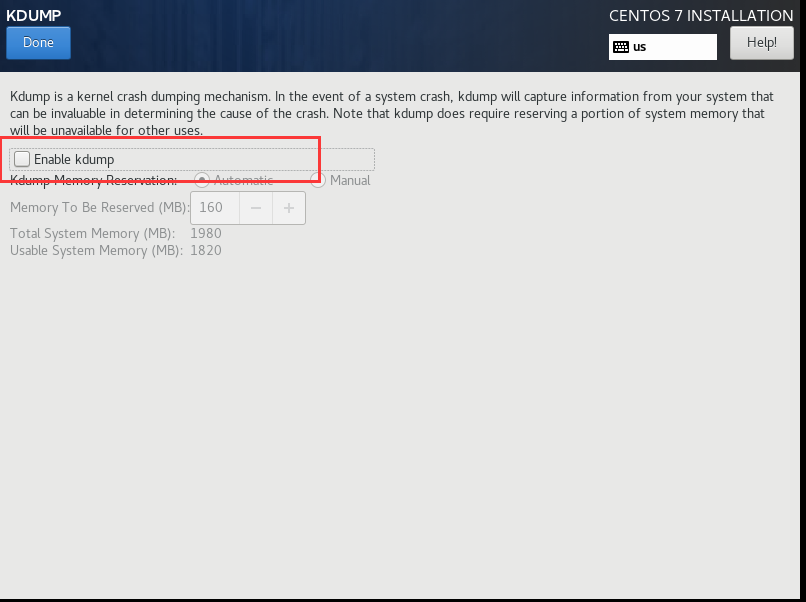
Task: Click the kdump description paragraph
Action: click(392, 114)
